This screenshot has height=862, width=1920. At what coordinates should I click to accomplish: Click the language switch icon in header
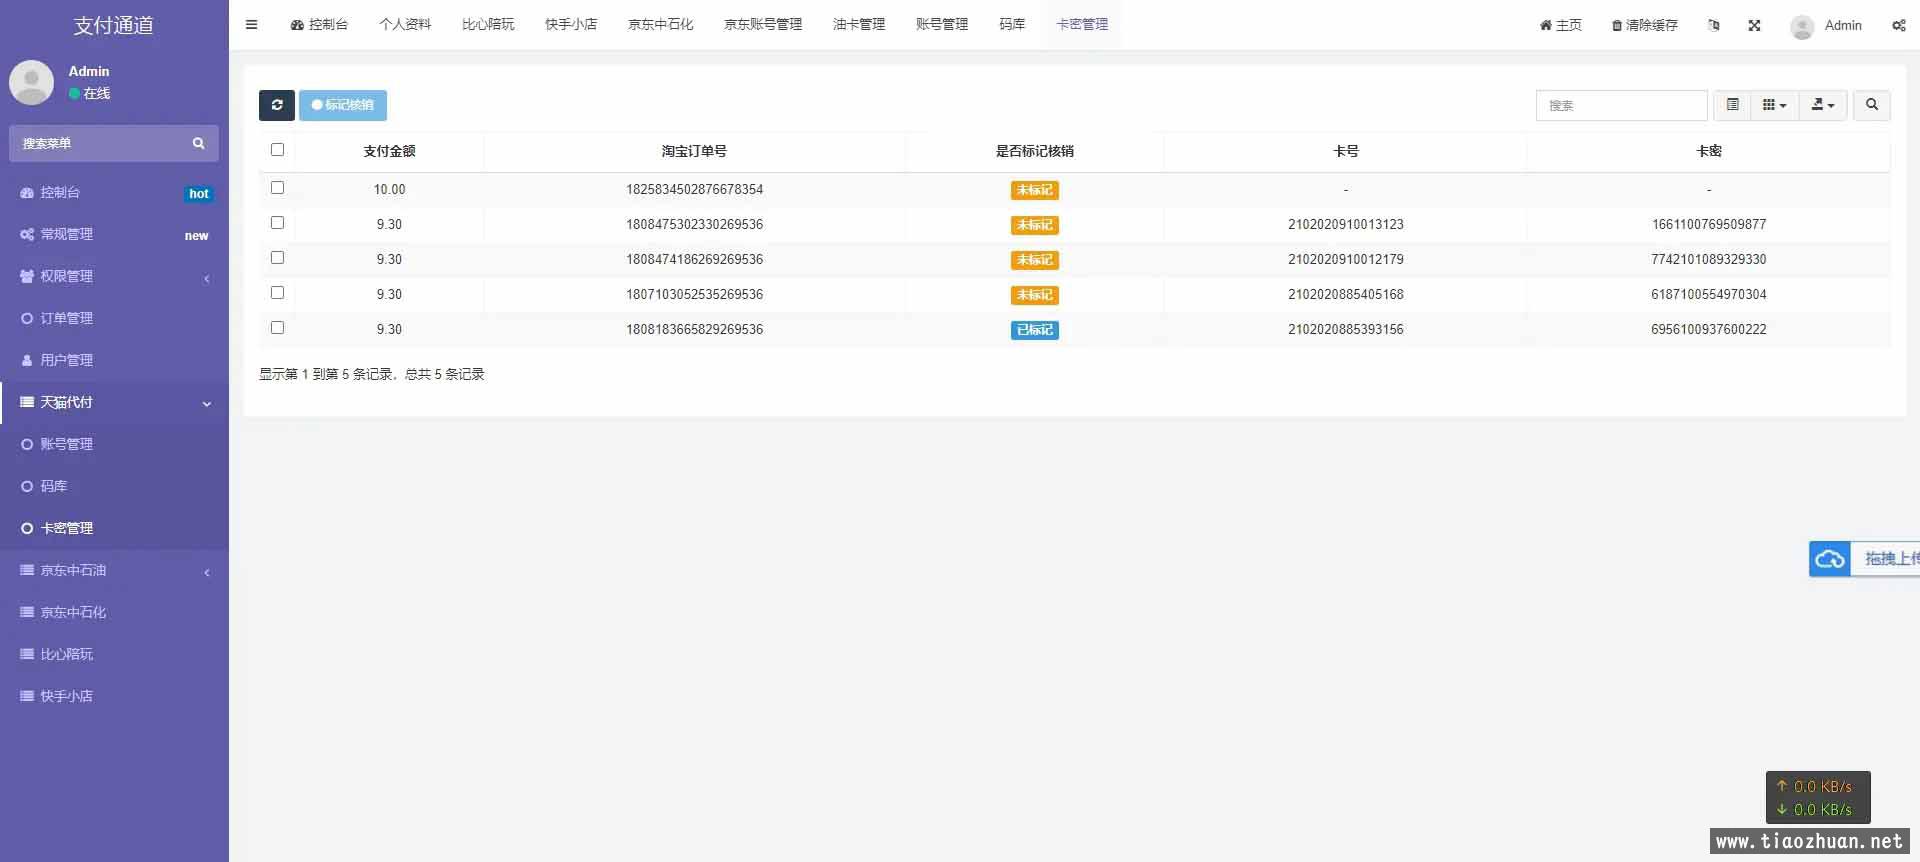(x=1714, y=25)
